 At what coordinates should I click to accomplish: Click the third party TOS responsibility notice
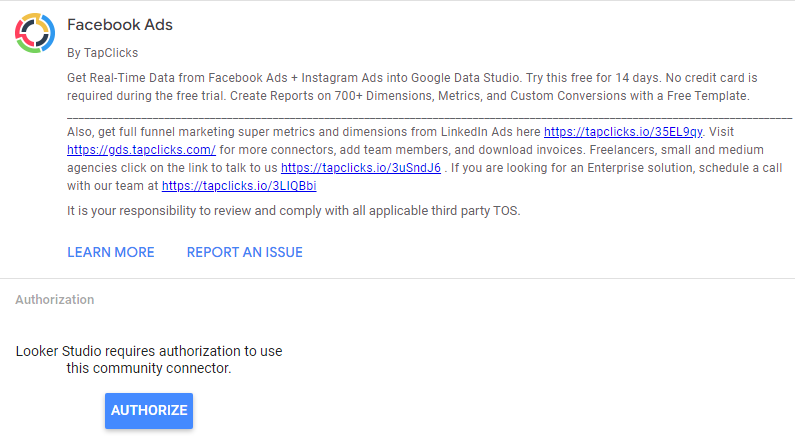(294, 211)
